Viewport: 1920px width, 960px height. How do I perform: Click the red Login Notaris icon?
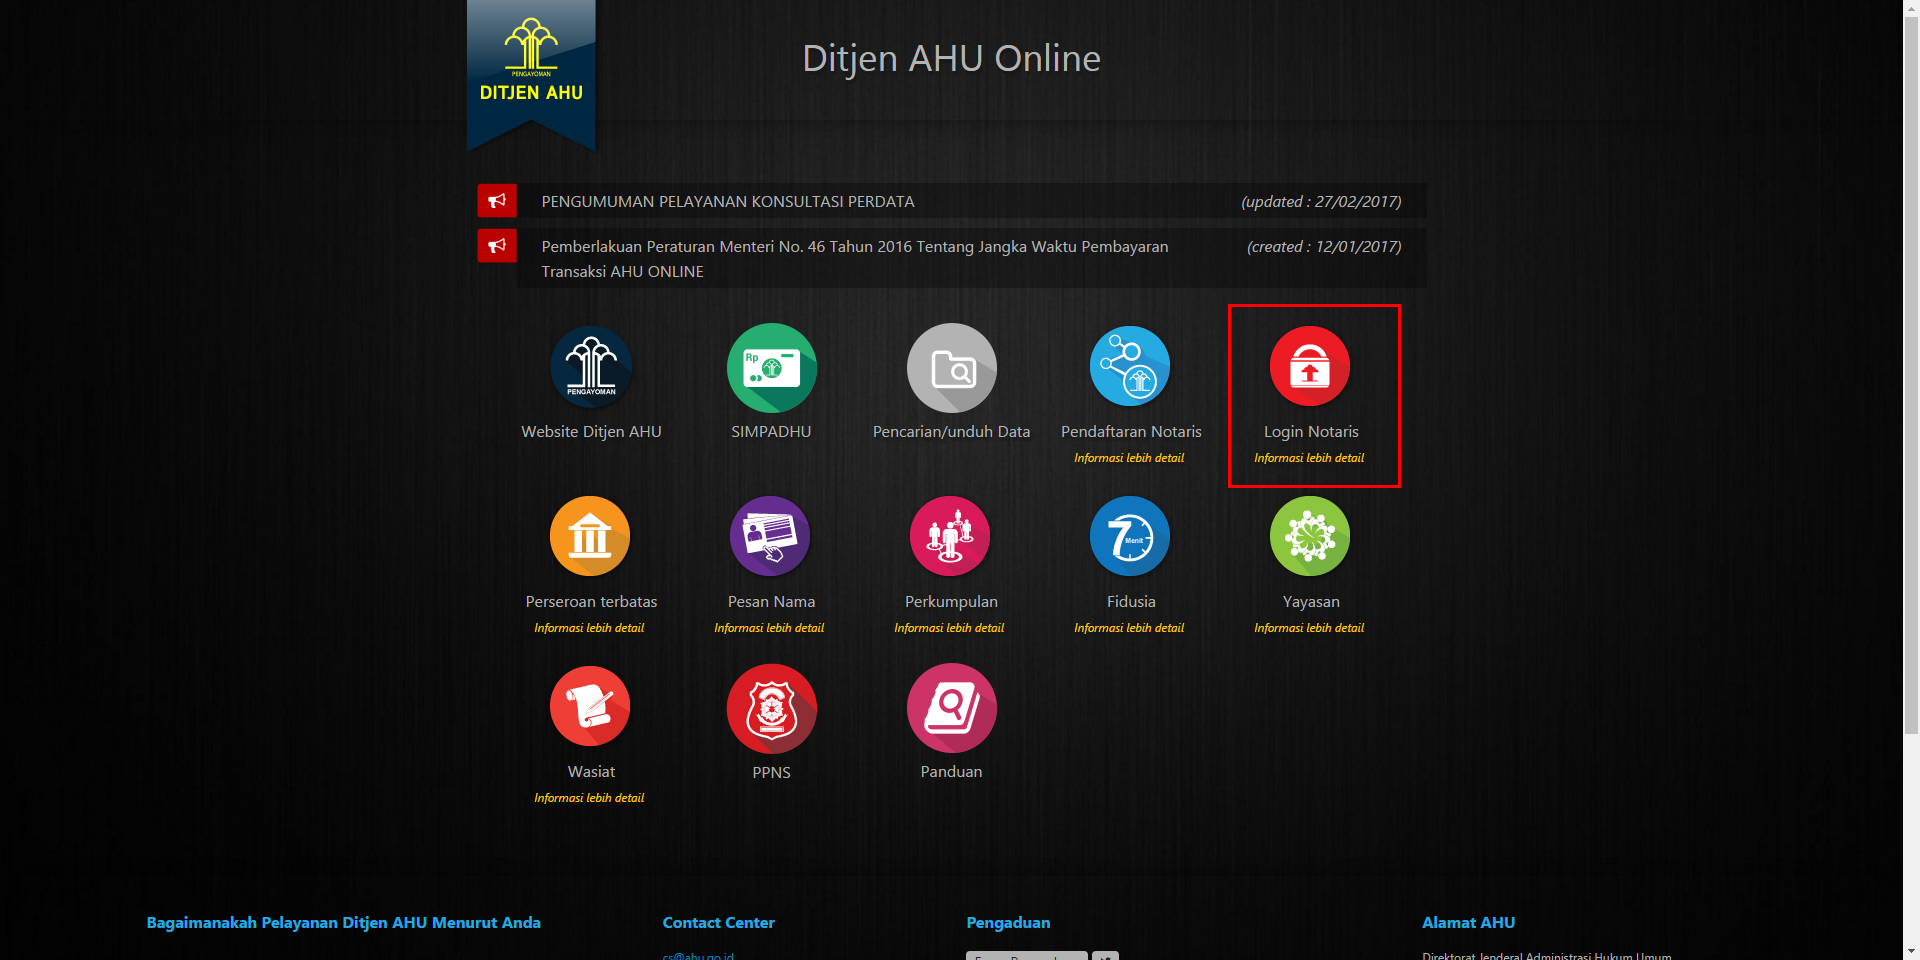click(x=1310, y=367)
